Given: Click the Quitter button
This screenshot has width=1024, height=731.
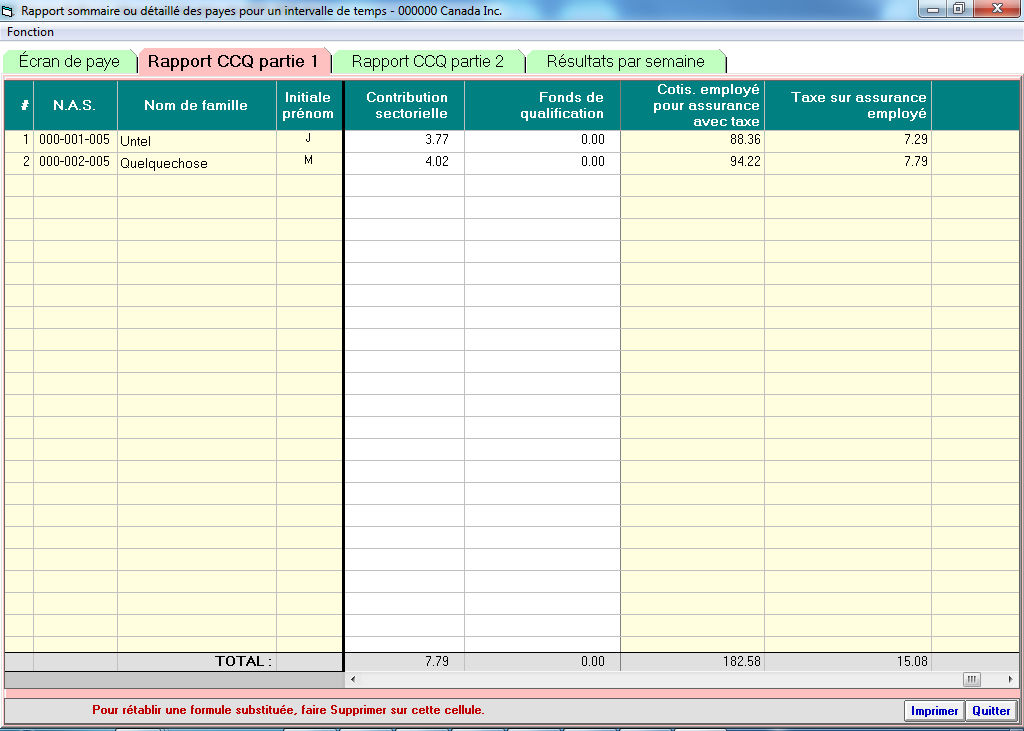Looking at the screenshot, I should tap(991, 711).
